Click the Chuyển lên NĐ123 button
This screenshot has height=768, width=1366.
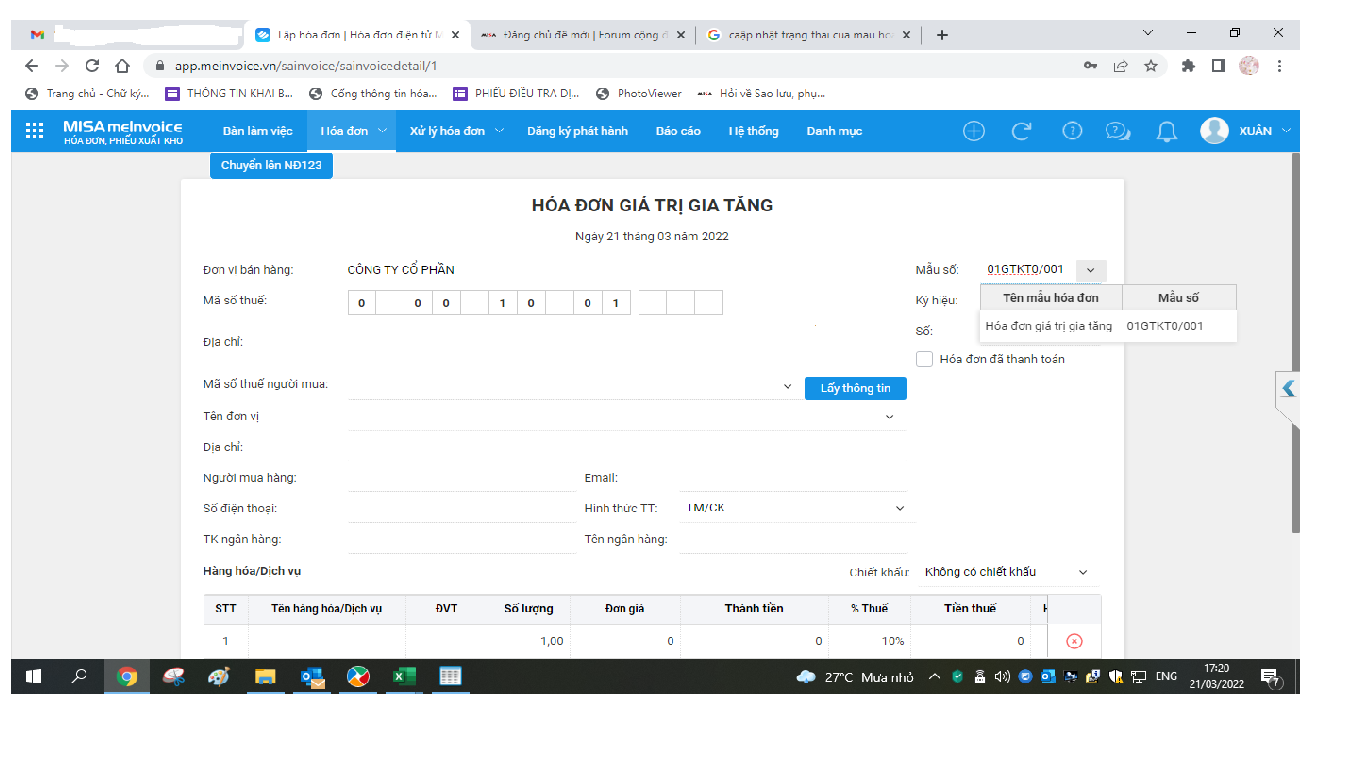(x=271, y=166)
